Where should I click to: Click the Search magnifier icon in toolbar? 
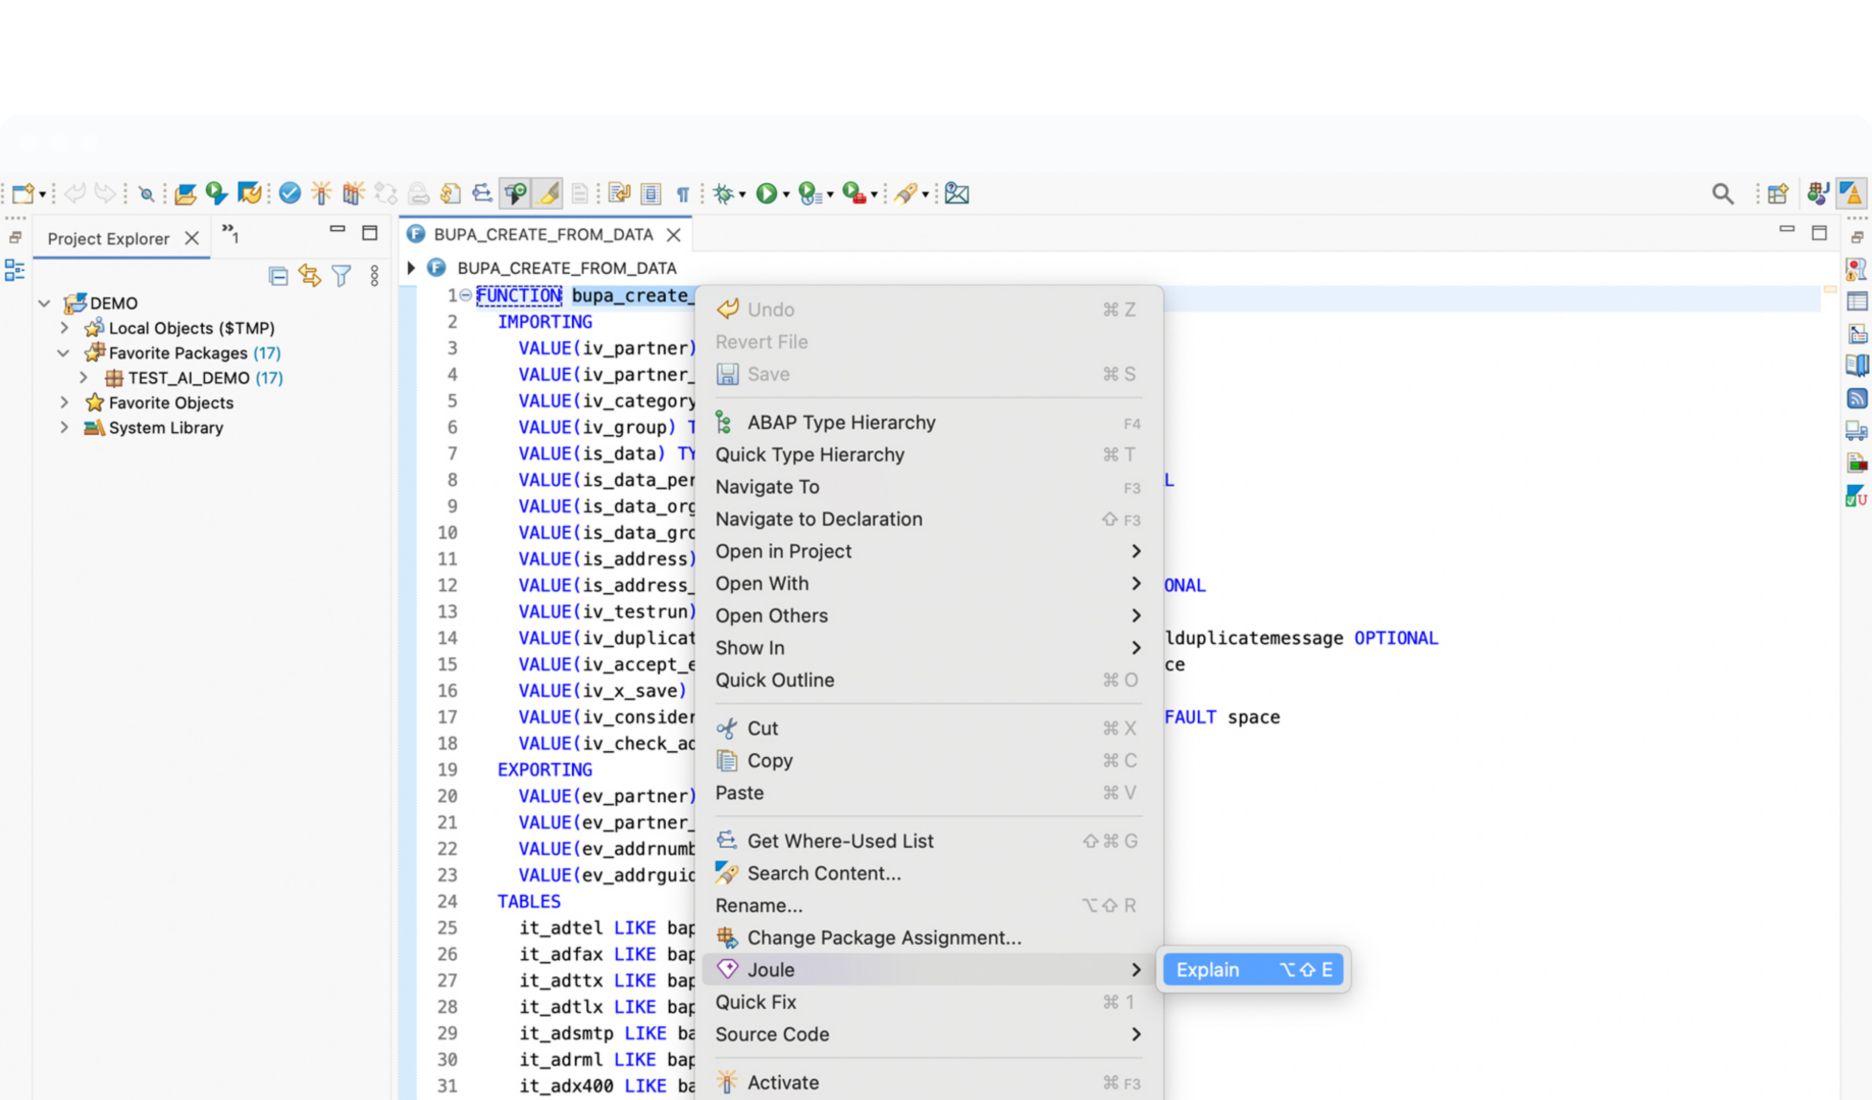pyautogui.click(x=1722, y=194)
